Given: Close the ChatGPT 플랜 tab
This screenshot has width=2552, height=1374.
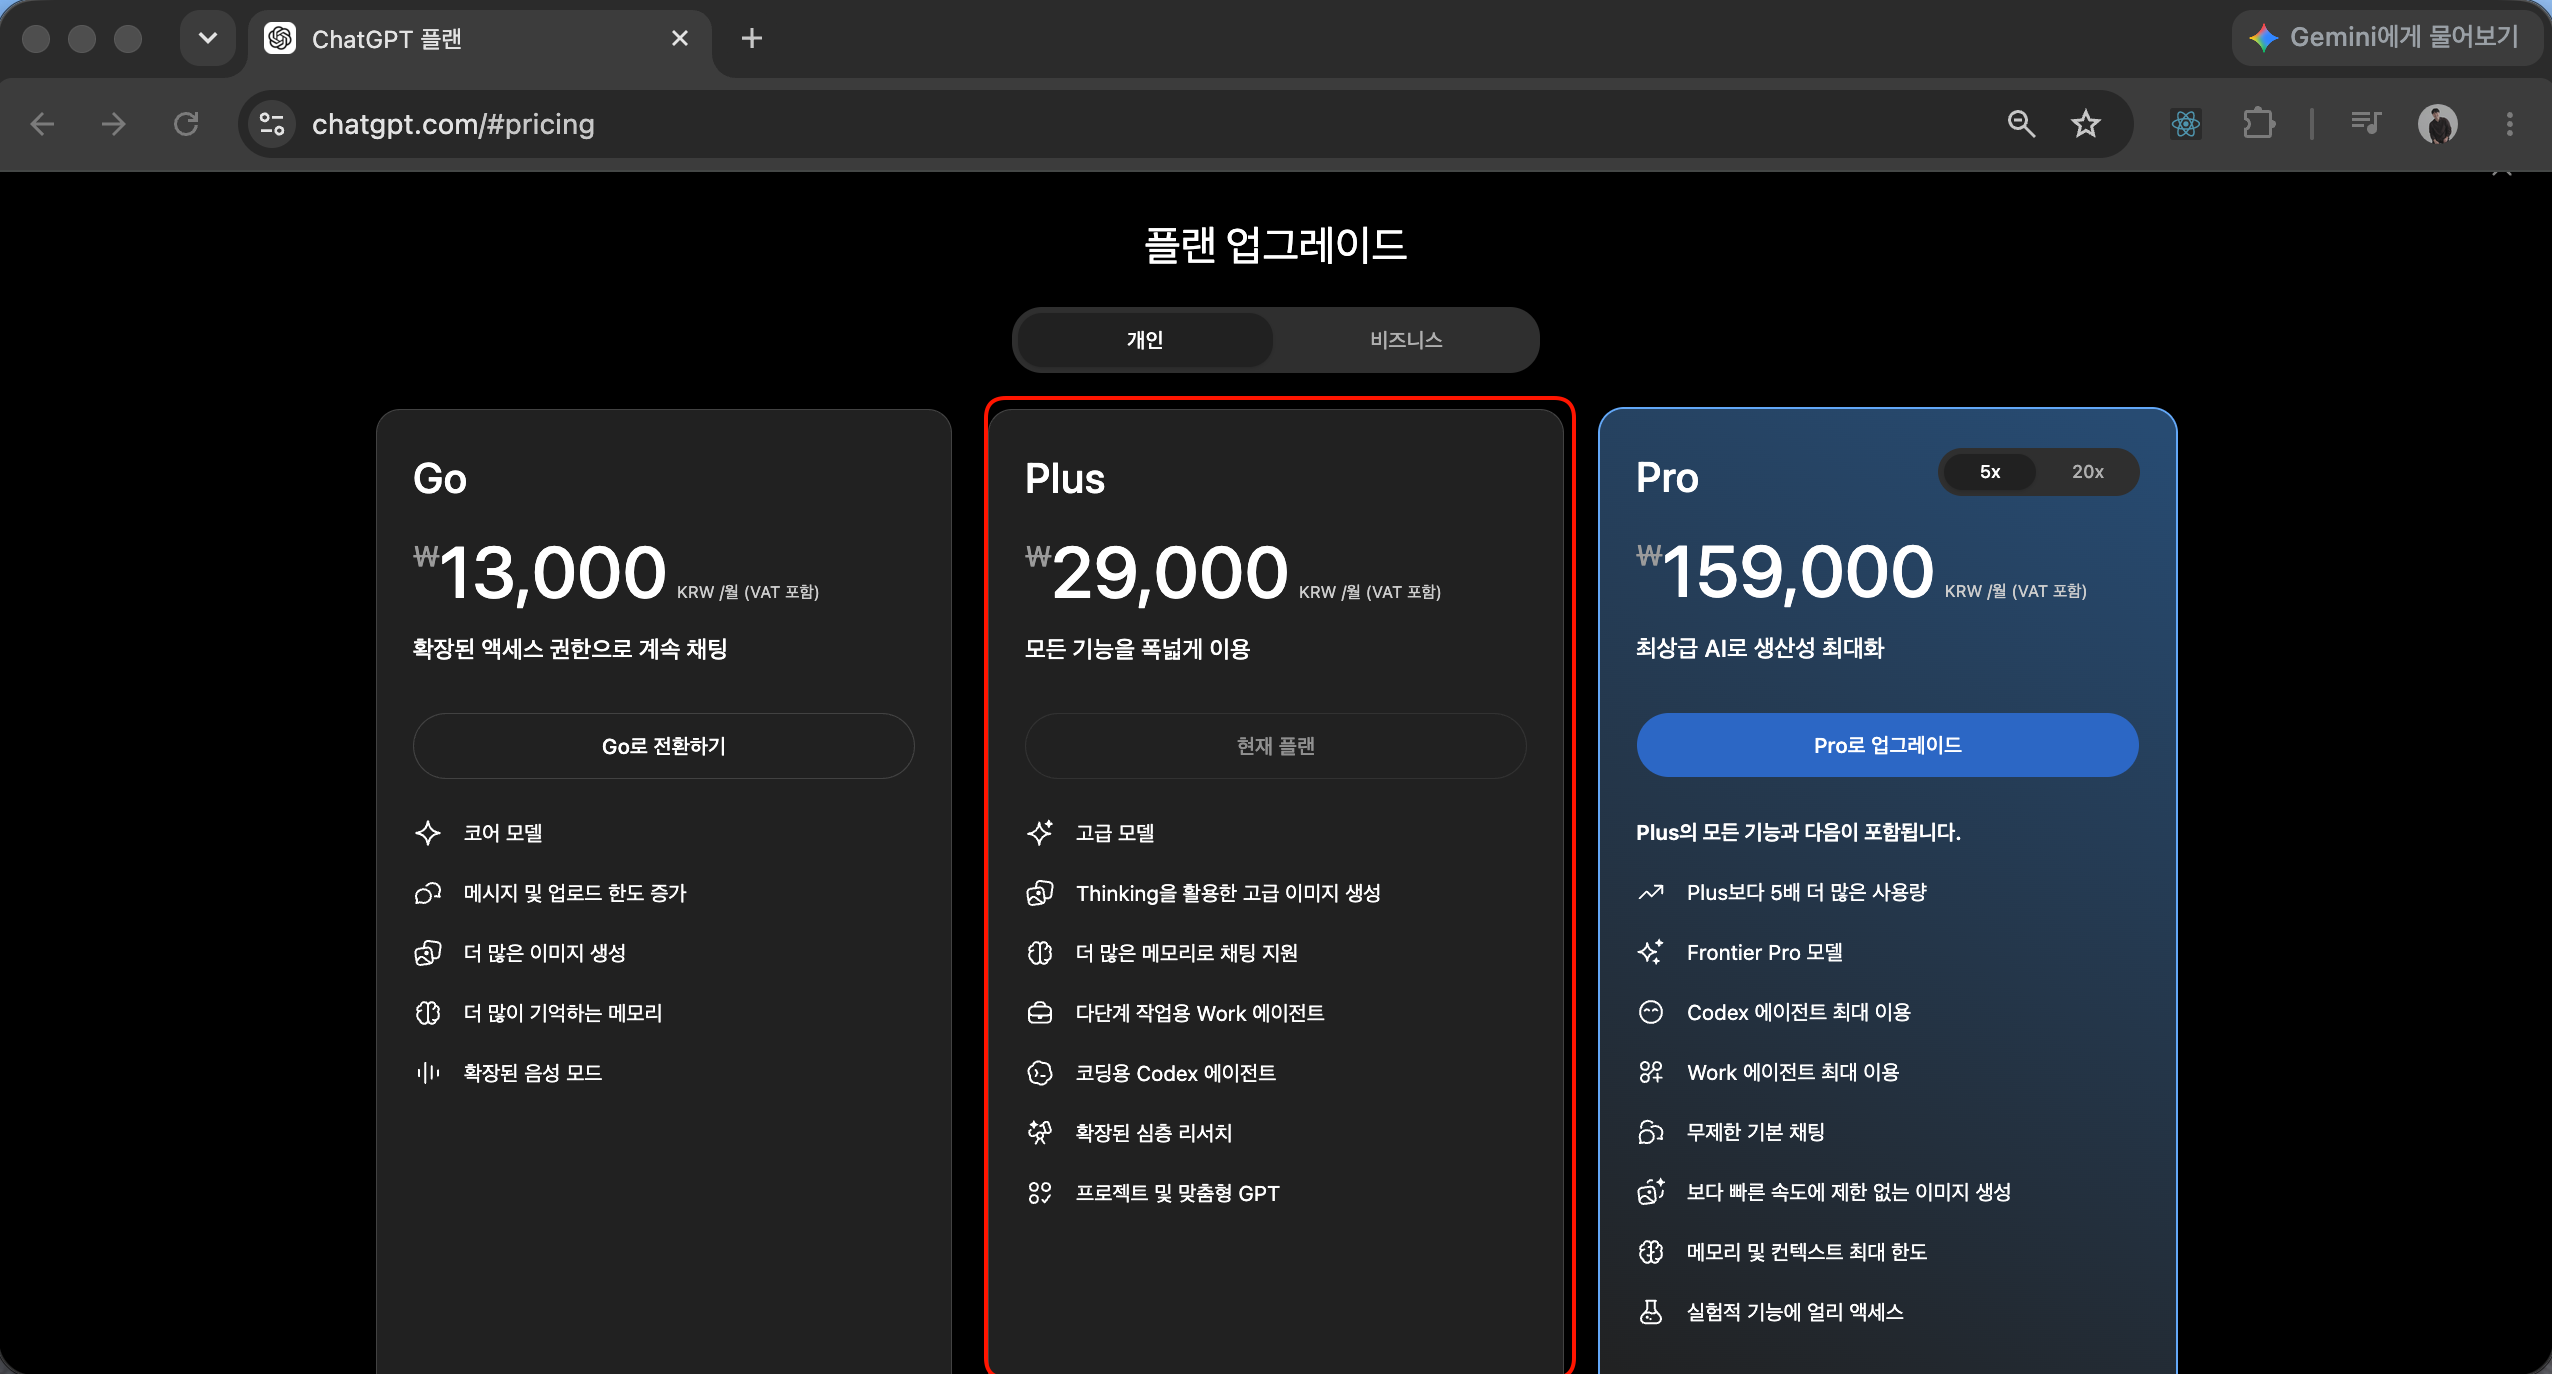Looking at the screenshot, I should [x=680, y=38].
